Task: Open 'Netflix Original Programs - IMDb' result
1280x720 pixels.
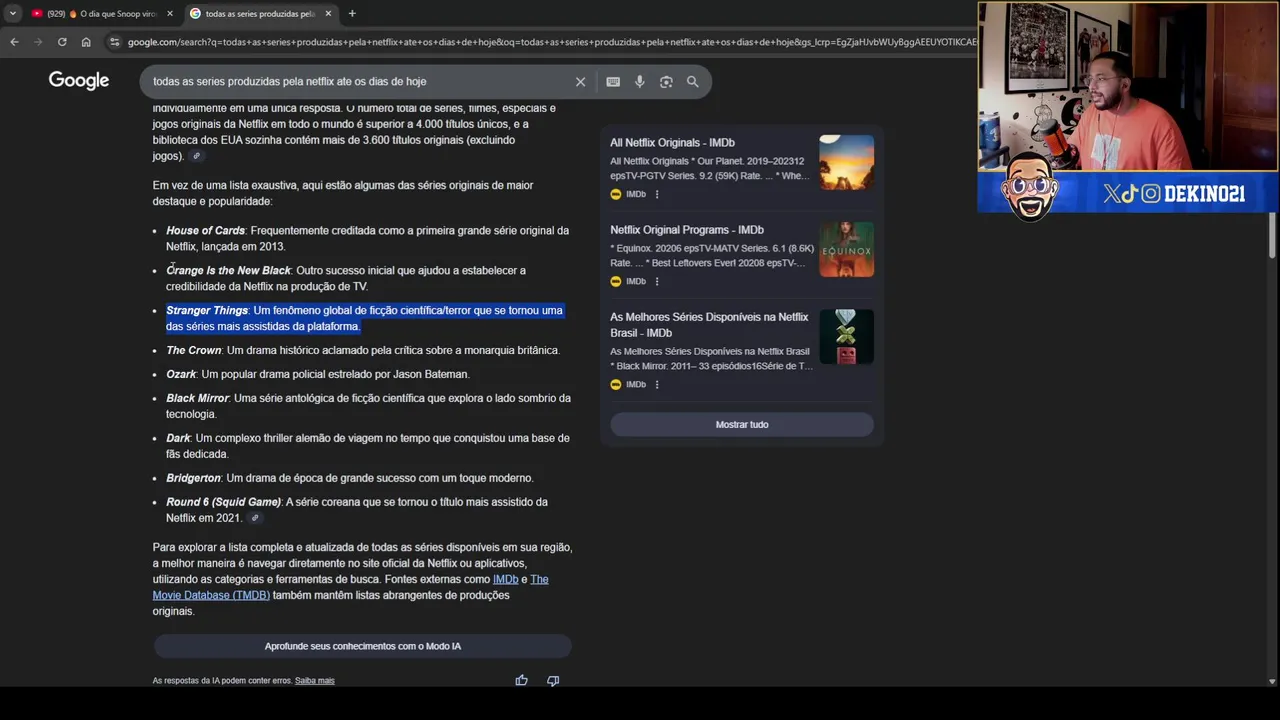Action: [687, 230]
